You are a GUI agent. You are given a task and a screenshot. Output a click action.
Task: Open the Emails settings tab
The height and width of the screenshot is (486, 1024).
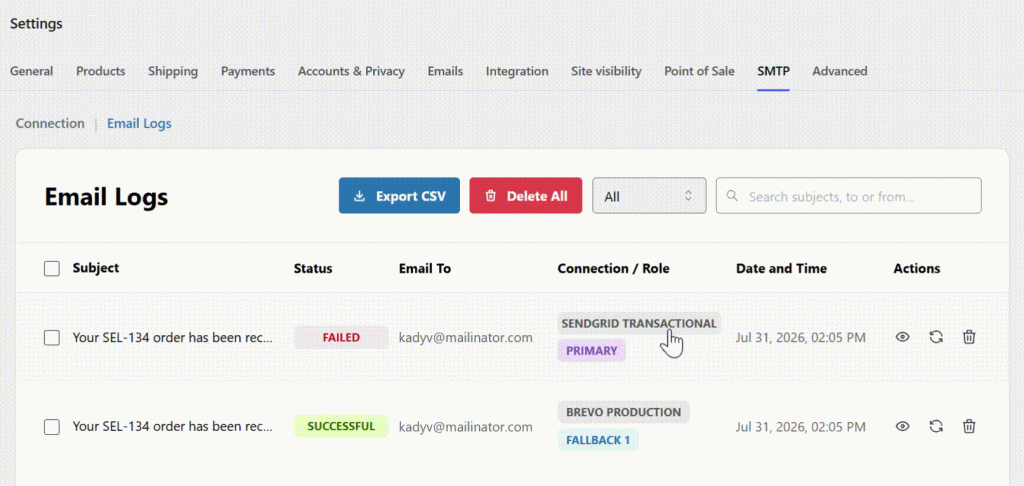click(445, 71)
